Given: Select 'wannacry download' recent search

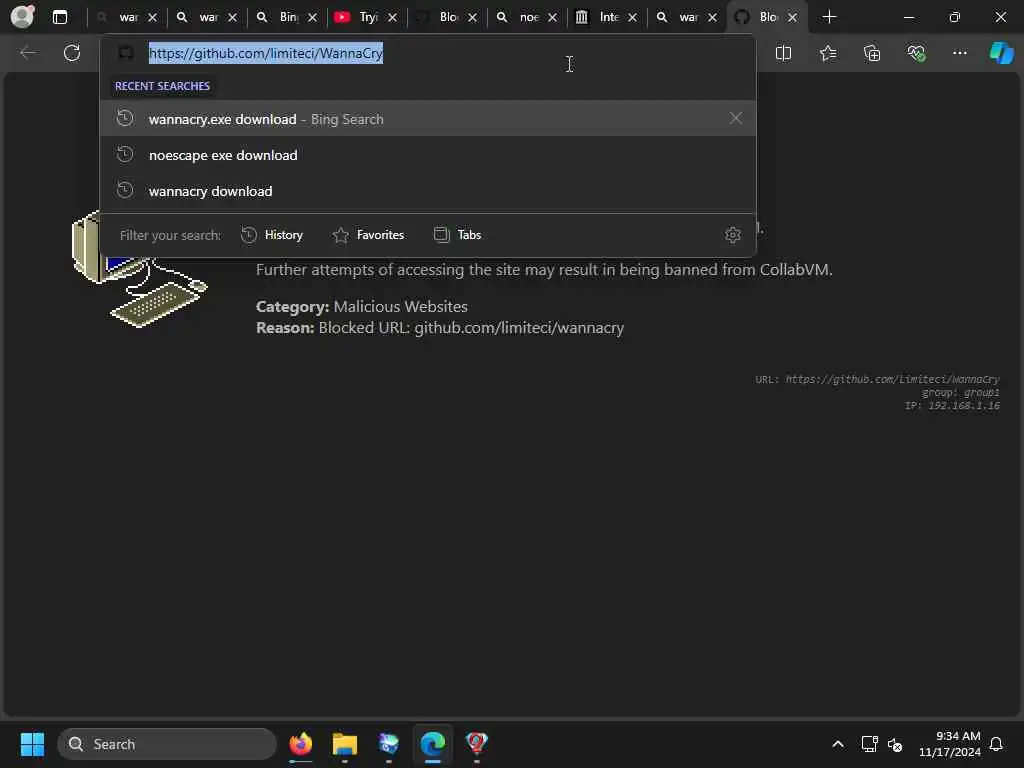Looking at the screenshot, I should coord(428,191).
